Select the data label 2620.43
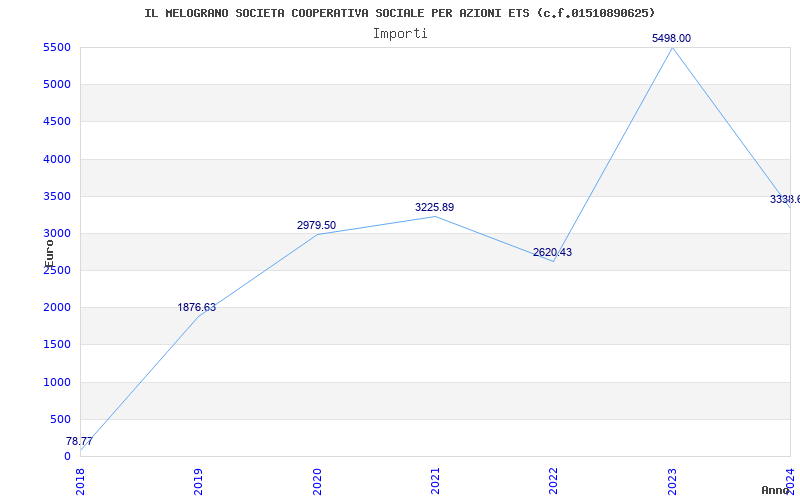This screenshot has width=800, height=500. point(553,252)
